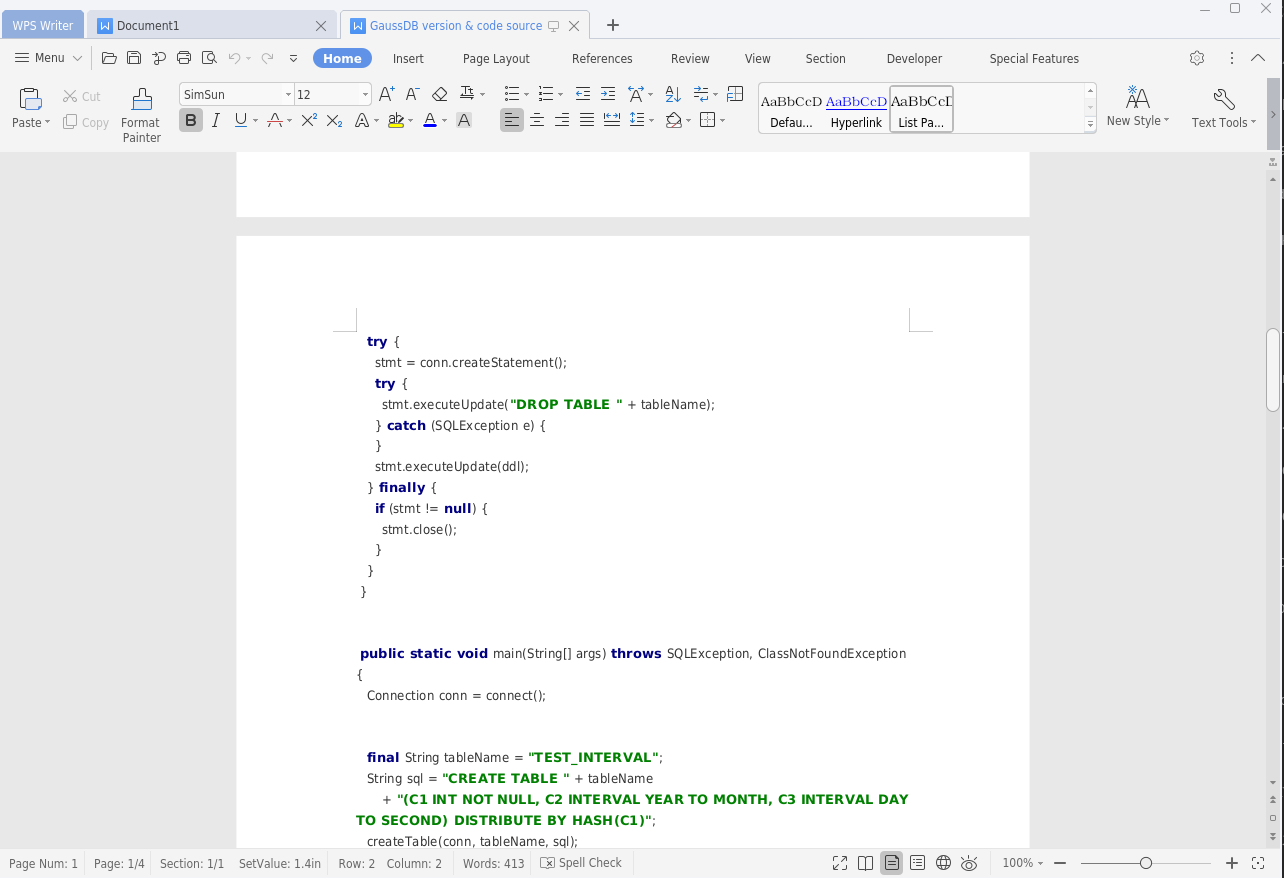Apply the List Paragraph style
Viewport: 1284px width, 878px height.
[x=921, y=108]
